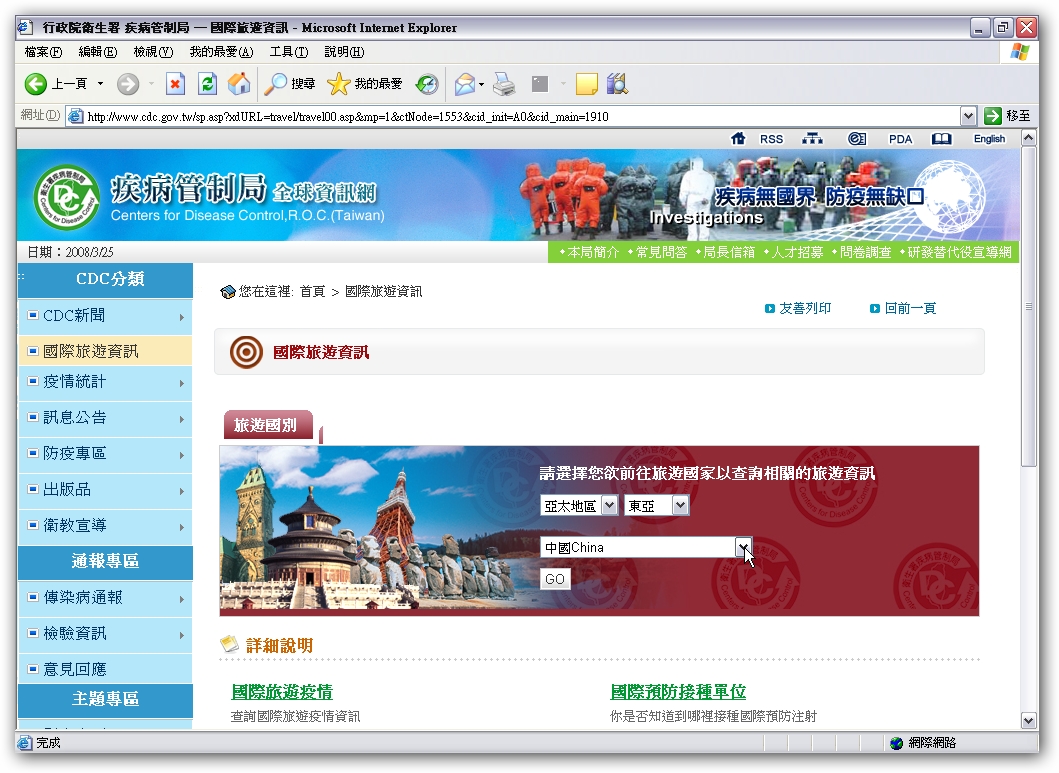Screen dimensions: 1059x773
Task: Click the Print icon in the toolbar
Action: [504, 85]
